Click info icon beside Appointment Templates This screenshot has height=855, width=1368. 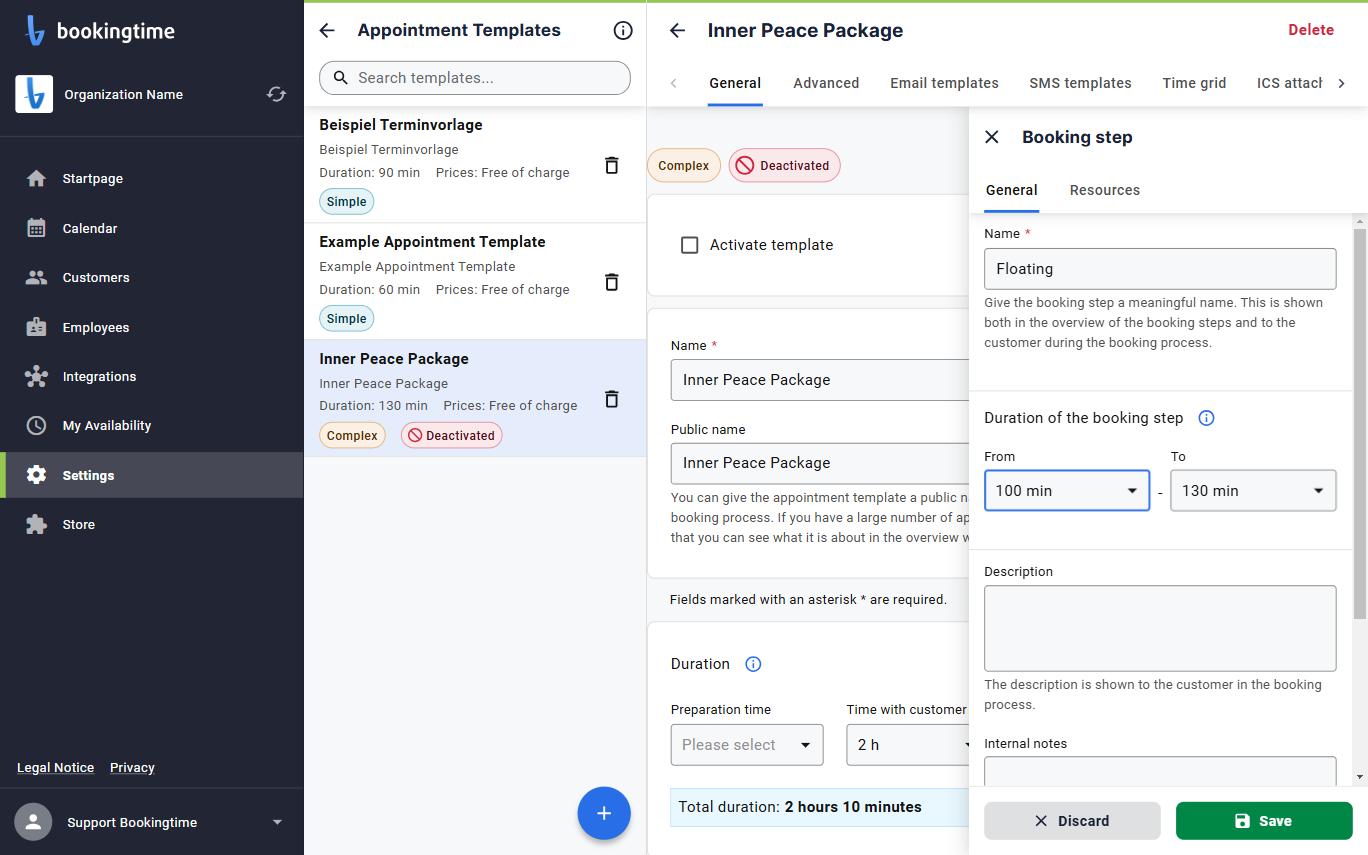[623, 31]
